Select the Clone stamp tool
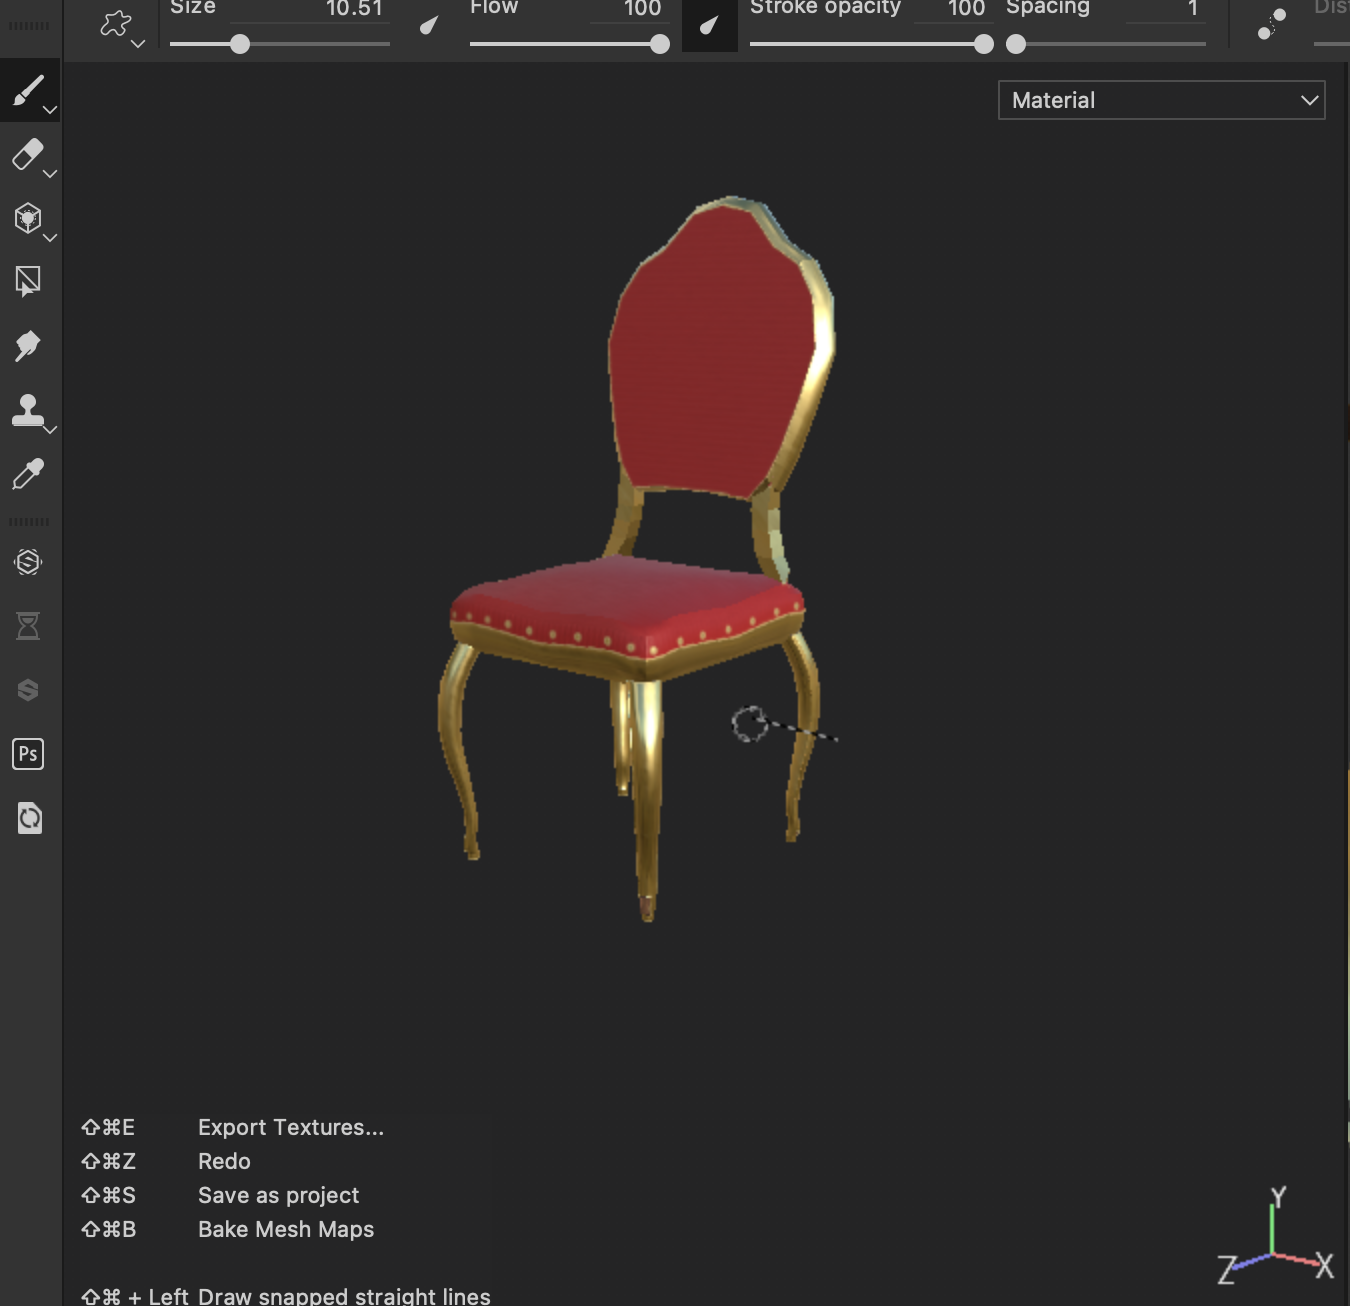 tap(27, 410)
